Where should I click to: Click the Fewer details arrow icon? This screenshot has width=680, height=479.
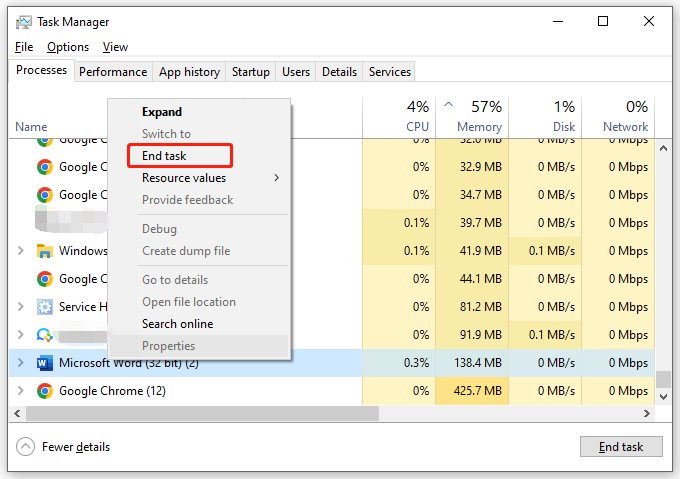tap(26, 447)
